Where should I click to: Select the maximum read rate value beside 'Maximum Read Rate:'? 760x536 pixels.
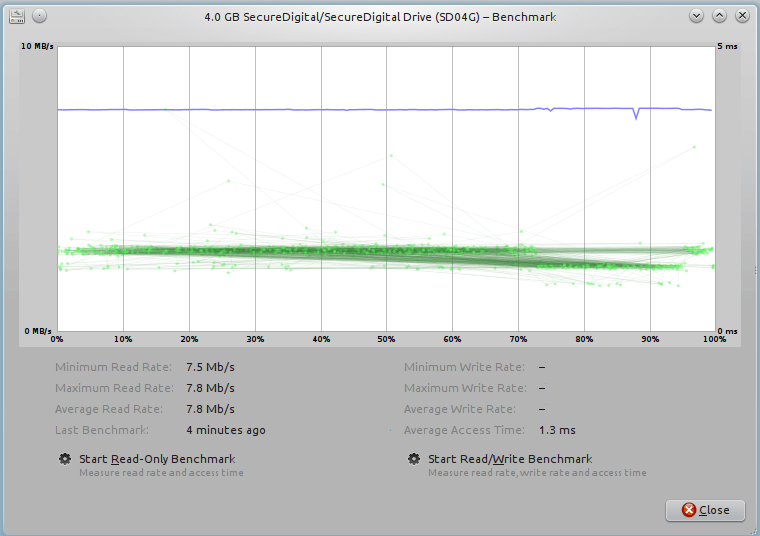tap(210, 388)
